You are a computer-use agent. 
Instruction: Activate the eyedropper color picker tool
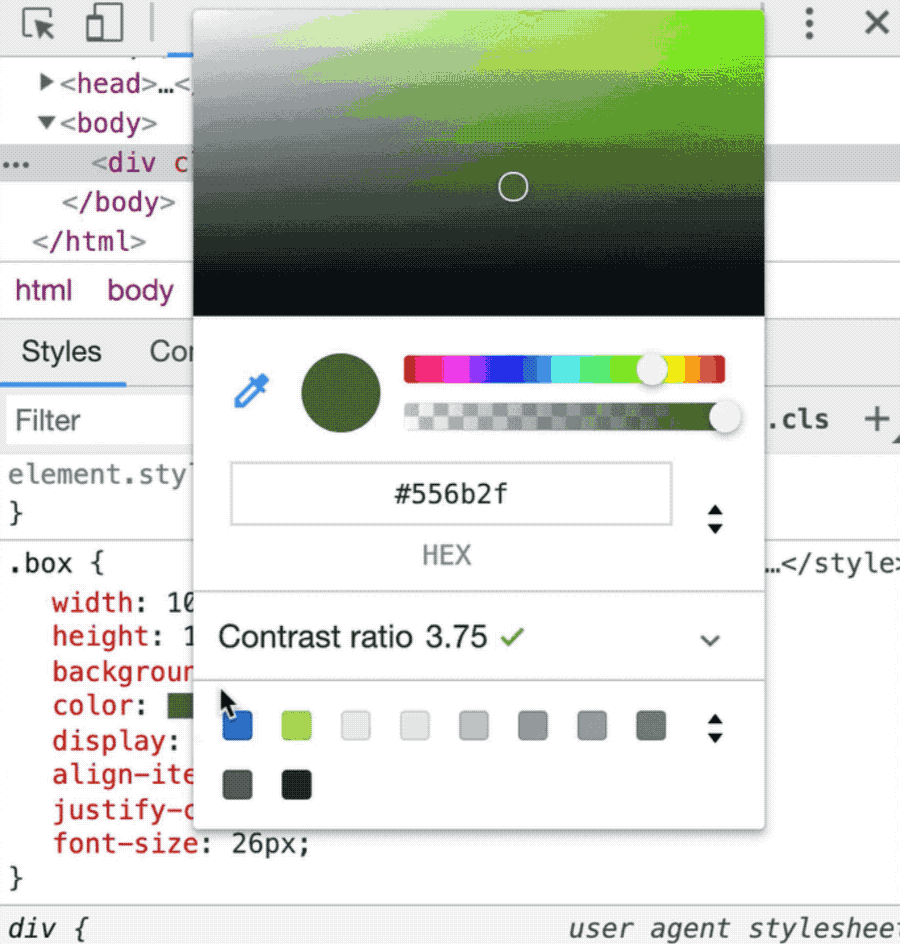point(252,392)
